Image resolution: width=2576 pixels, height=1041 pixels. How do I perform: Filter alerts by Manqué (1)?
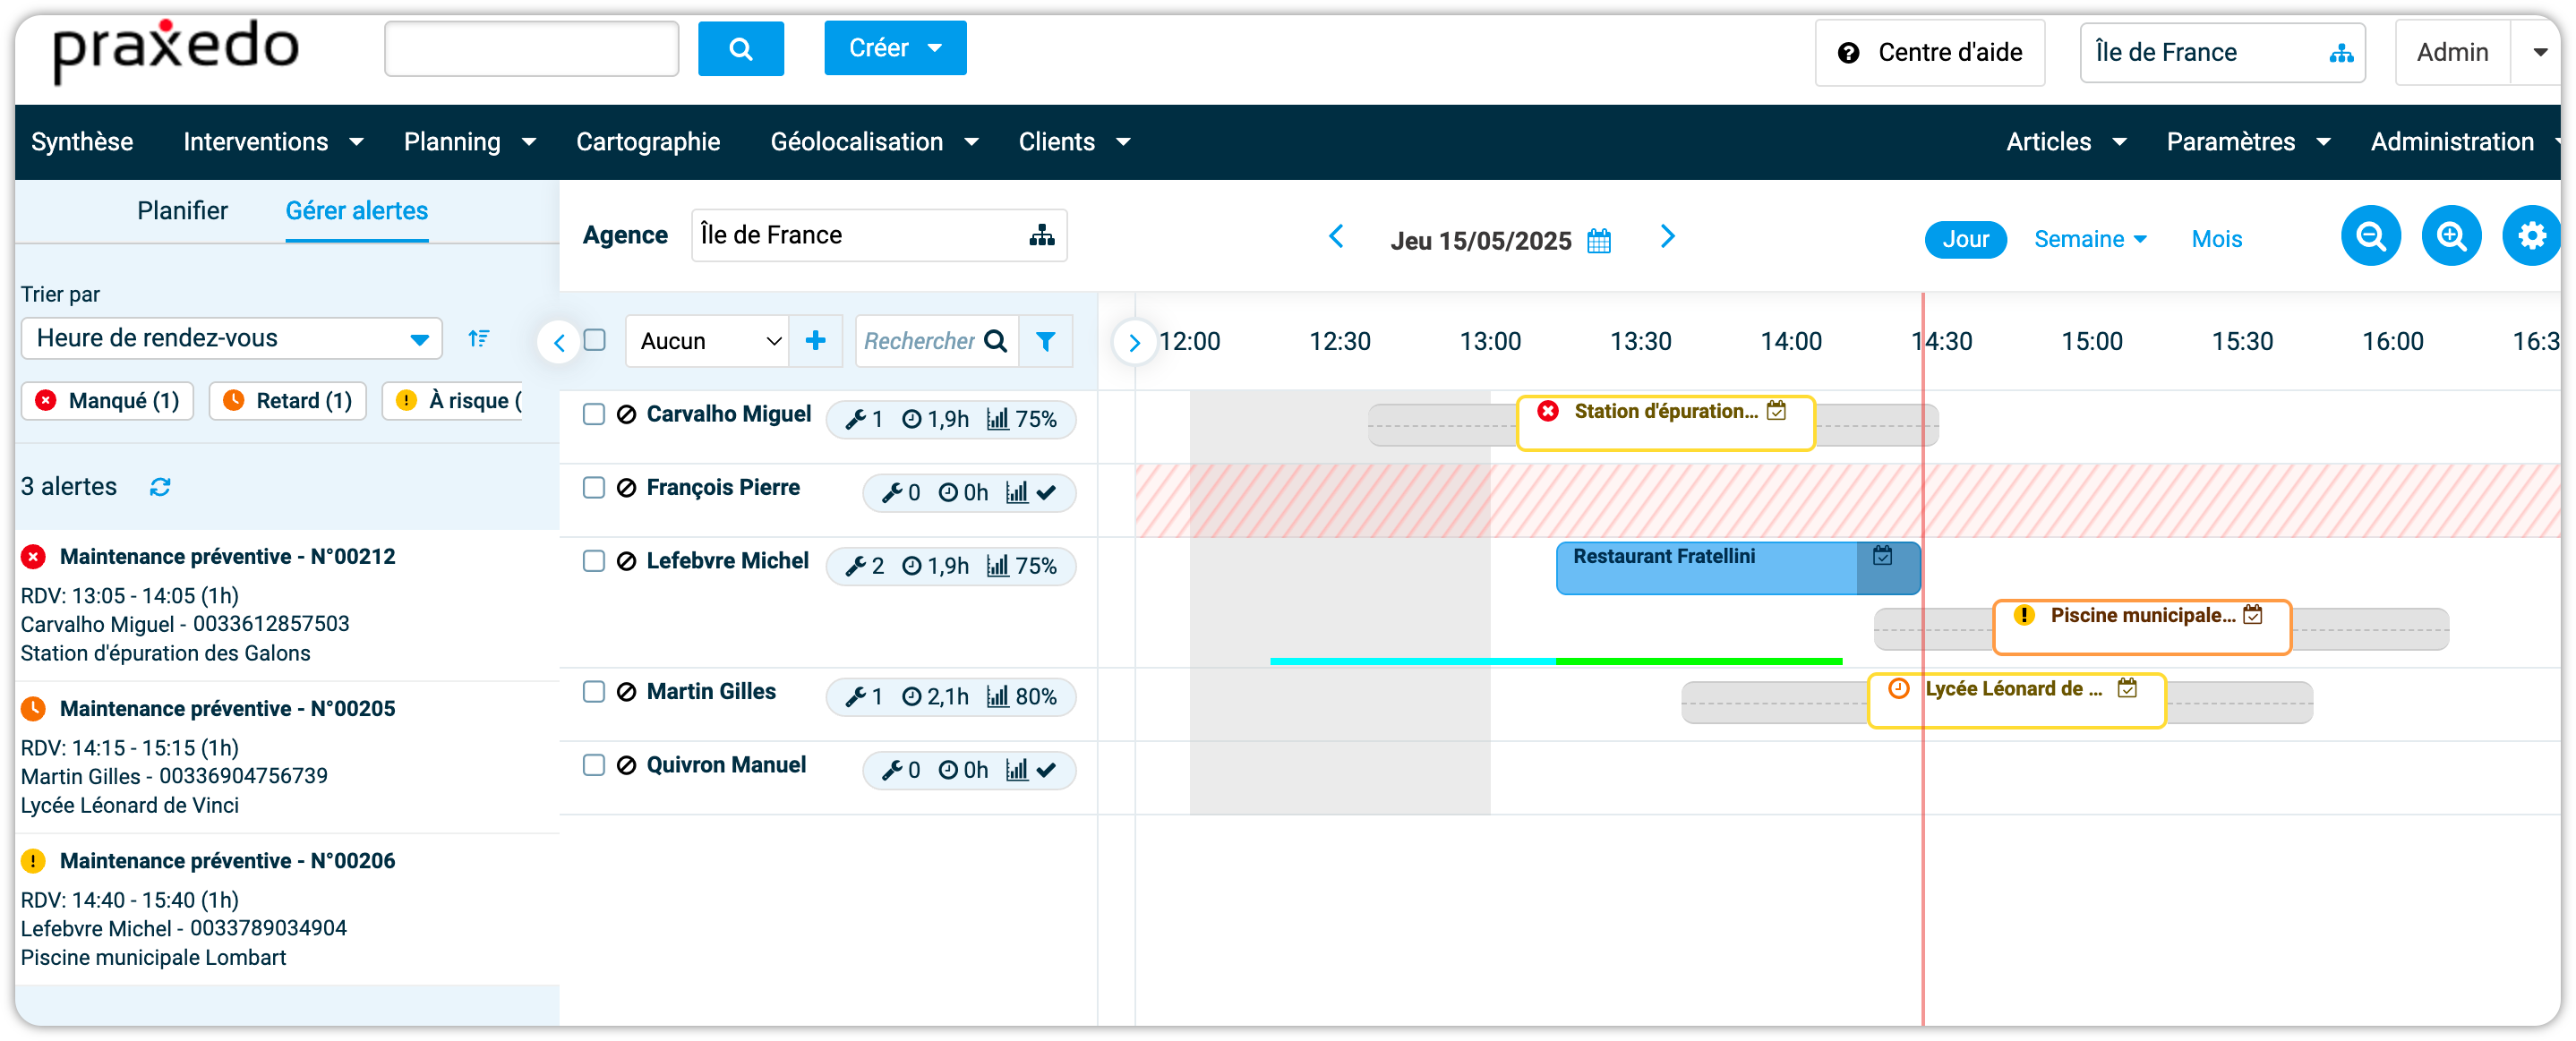tap(107, 401)
